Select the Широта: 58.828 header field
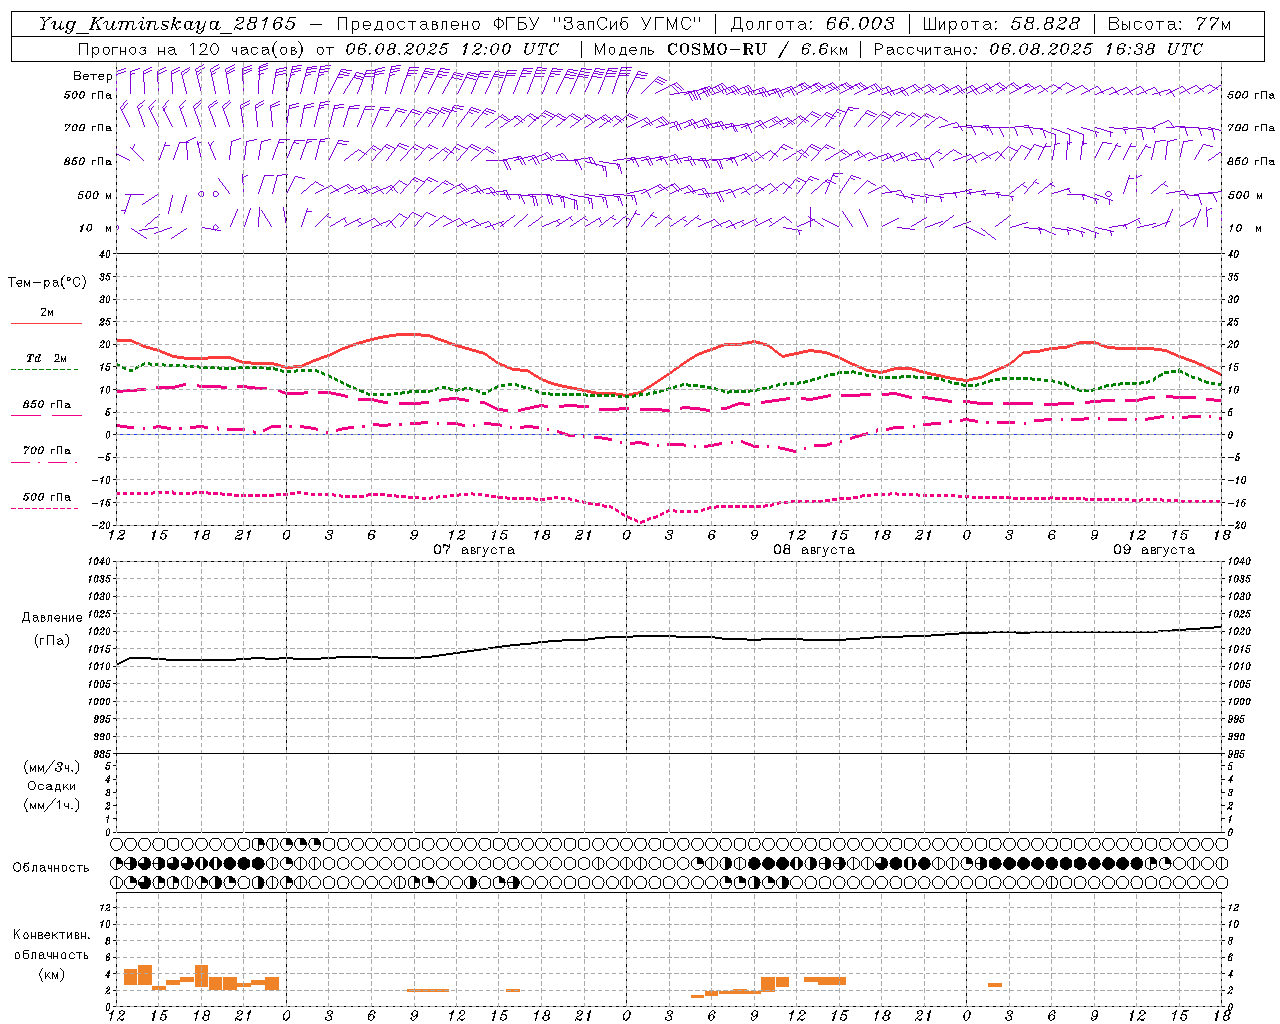 (1001, 24)
